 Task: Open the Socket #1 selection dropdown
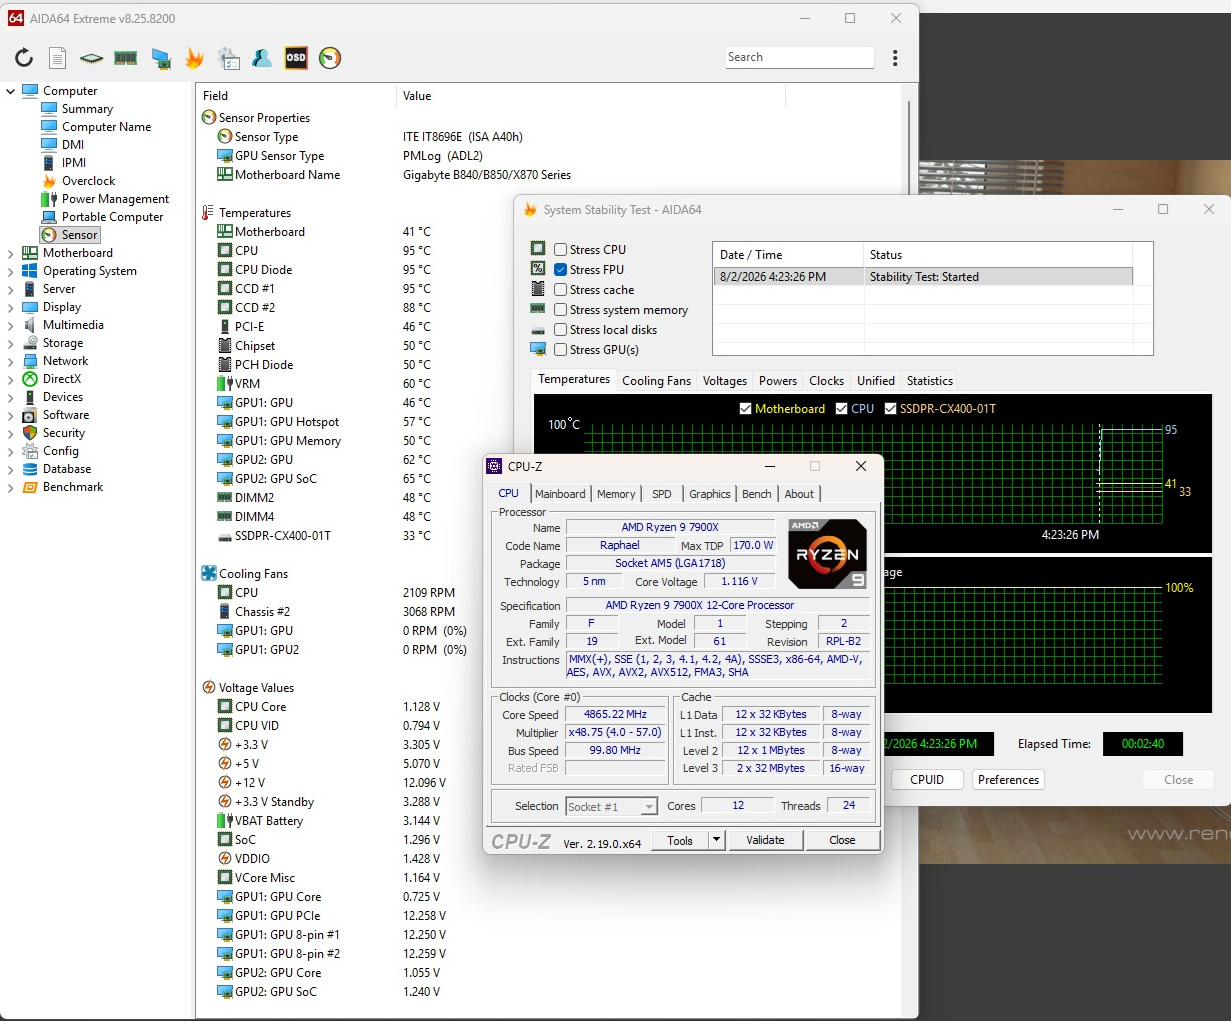(611, 806)
